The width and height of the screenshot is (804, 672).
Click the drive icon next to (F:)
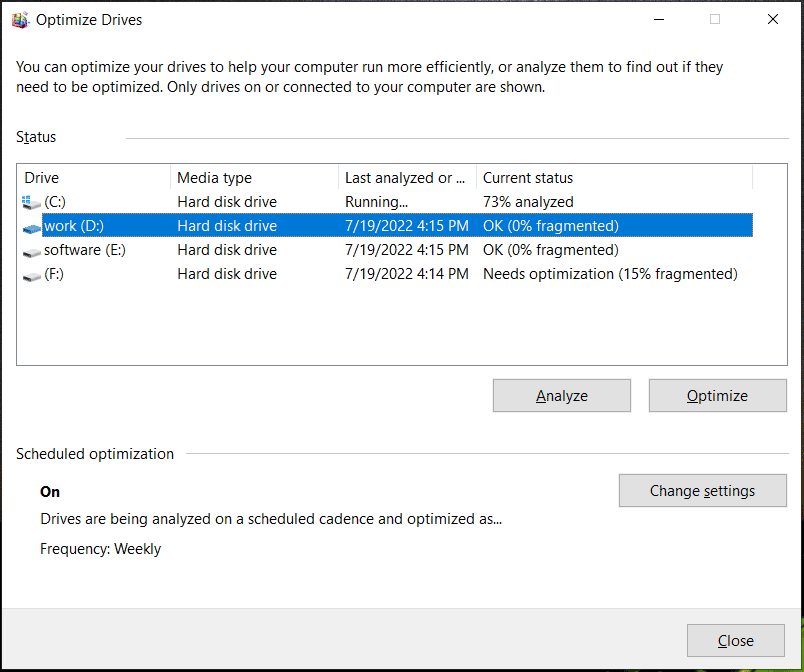point(31,273)
